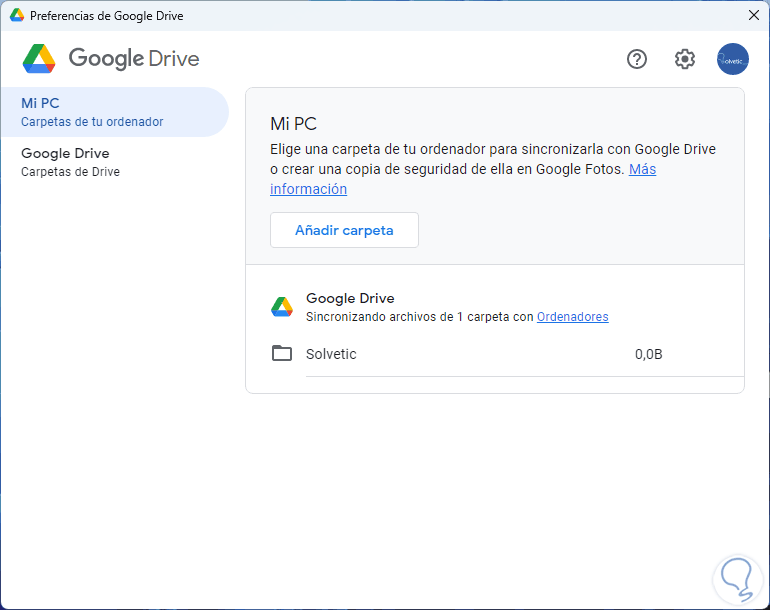Click the Preferencias de Google Drive title text
Image resolution: width=770 pixels, height=610 pixels.
[107, 16]
